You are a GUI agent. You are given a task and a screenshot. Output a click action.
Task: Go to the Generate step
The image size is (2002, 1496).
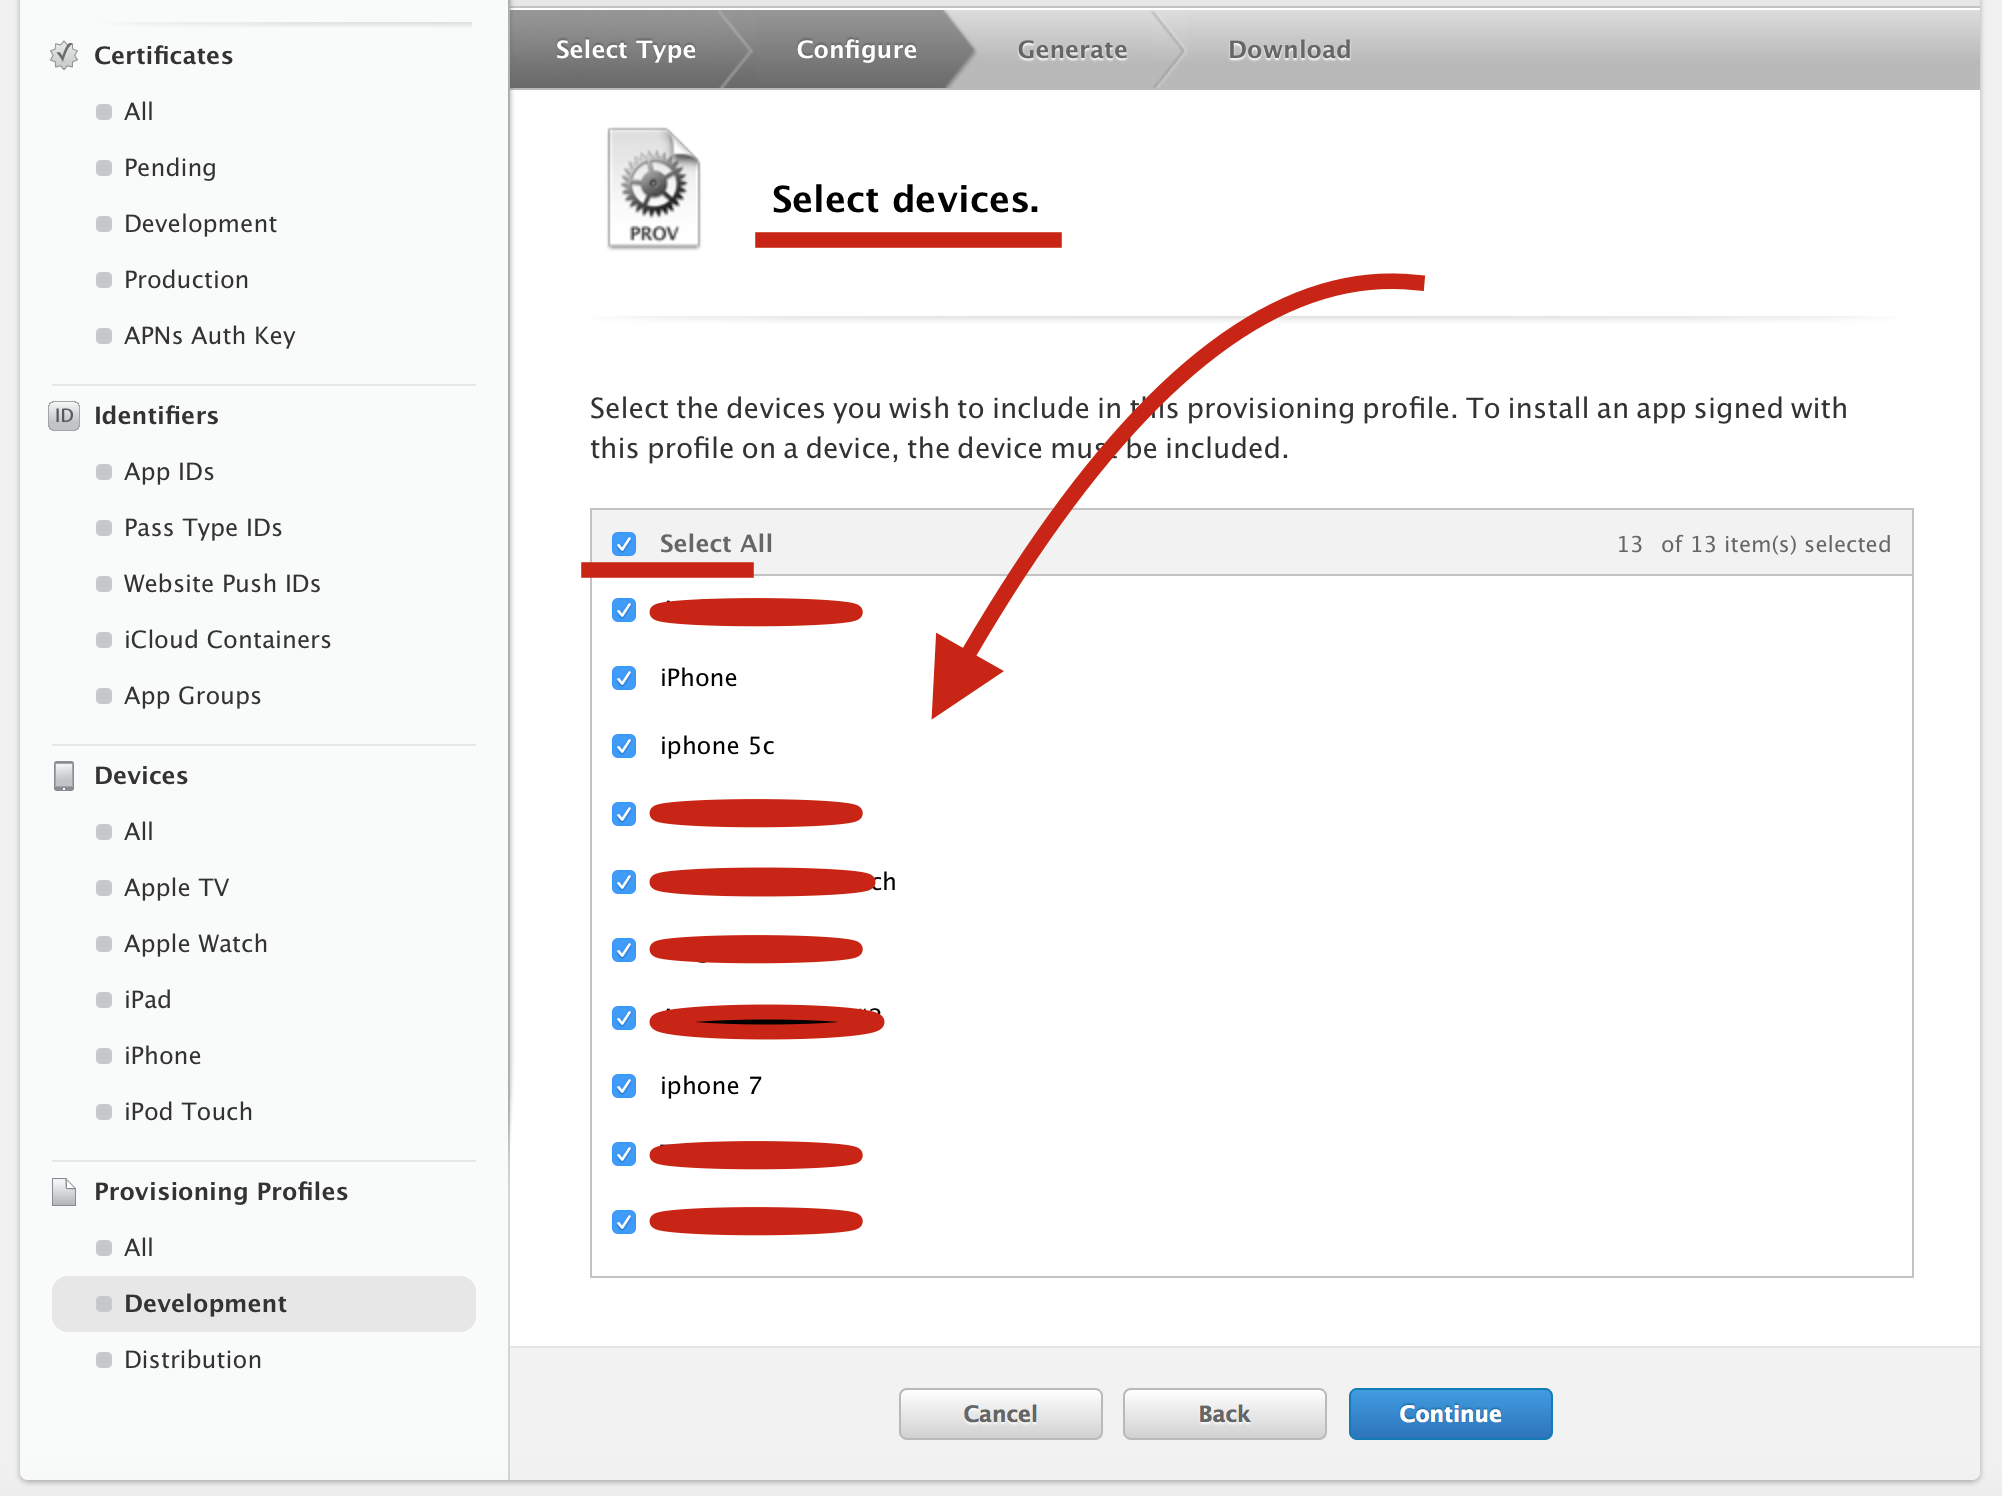click(1072, 49)
